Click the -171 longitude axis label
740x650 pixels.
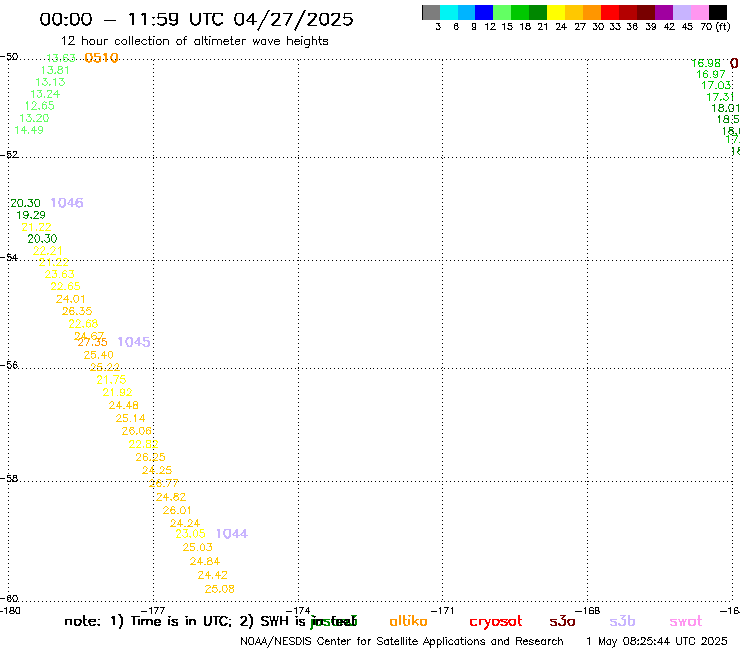[x=442, y=611]
